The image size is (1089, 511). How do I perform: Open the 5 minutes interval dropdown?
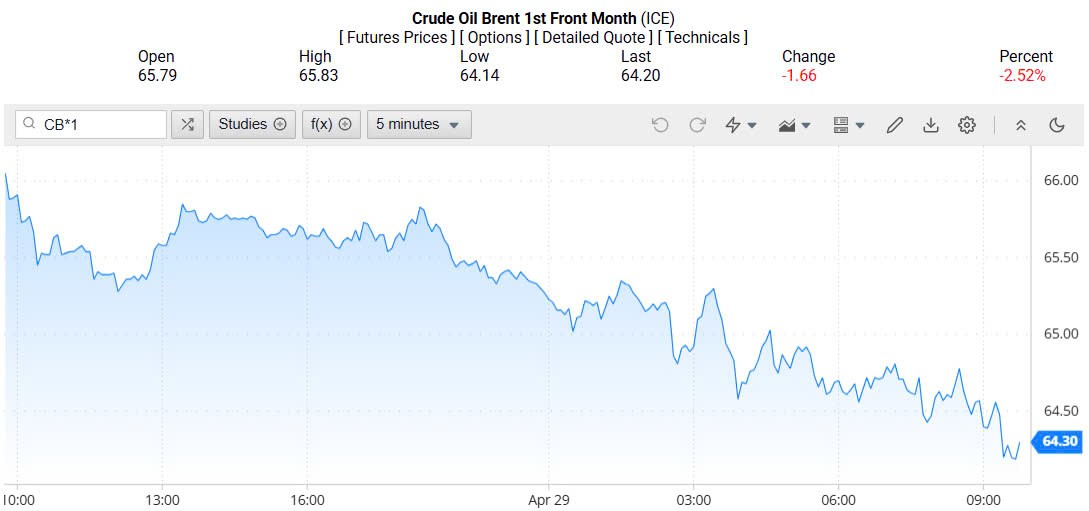419,125
